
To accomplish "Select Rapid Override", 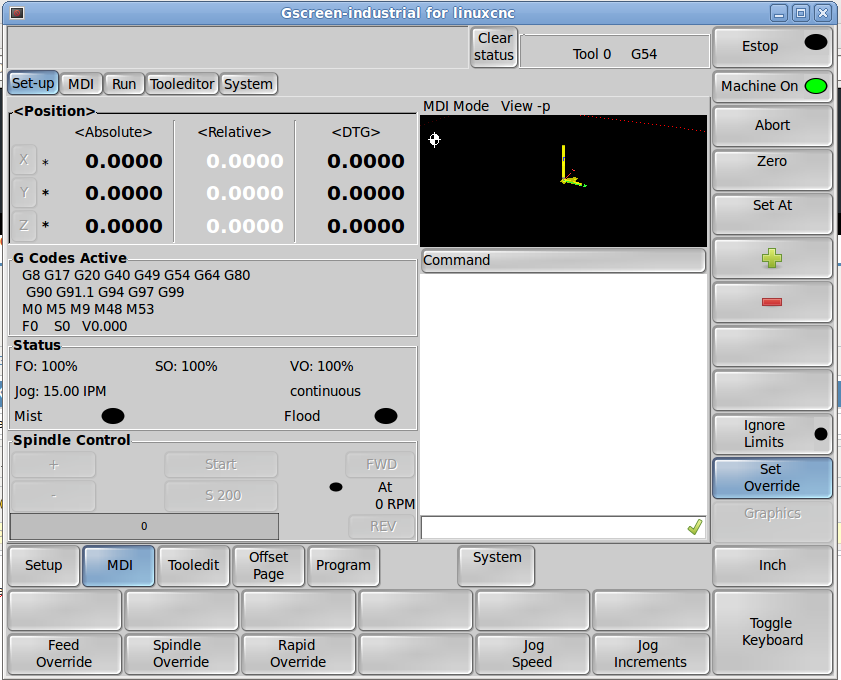I will [x=298, y=653].
